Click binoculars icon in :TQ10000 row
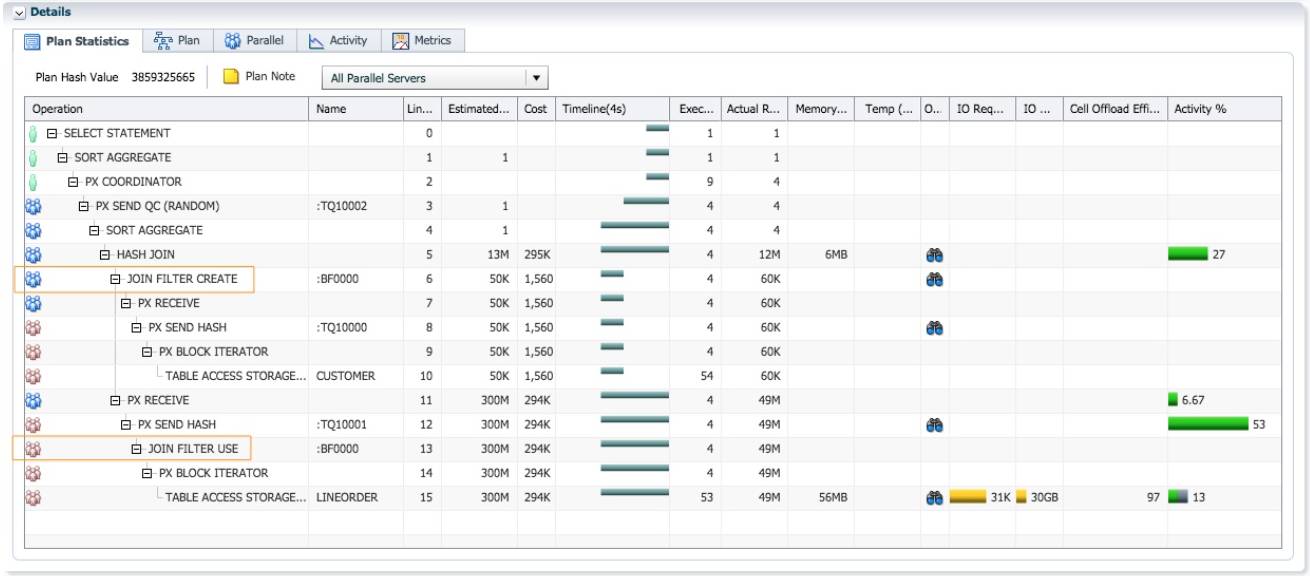This screenshot has width=1310, height=576. click(934, 327)
